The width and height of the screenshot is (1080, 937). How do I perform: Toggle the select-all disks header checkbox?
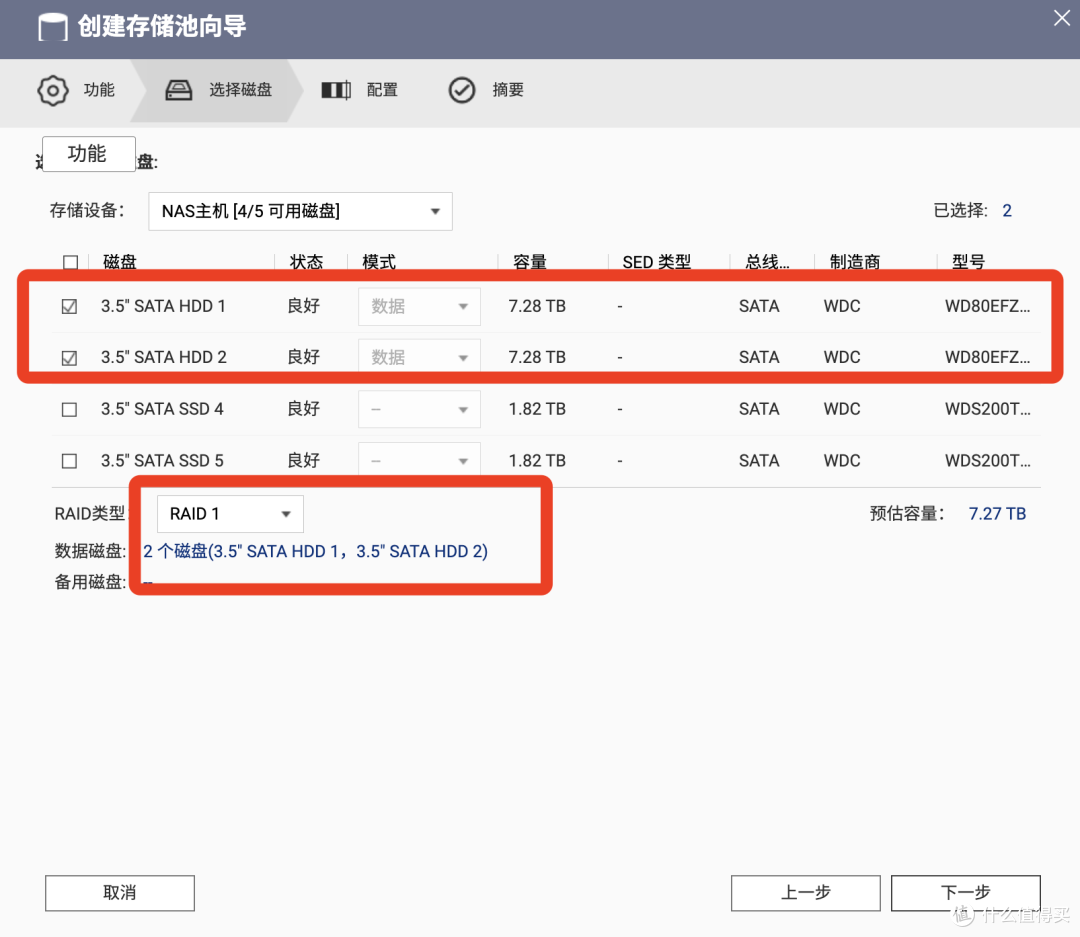tap(70, 262)
